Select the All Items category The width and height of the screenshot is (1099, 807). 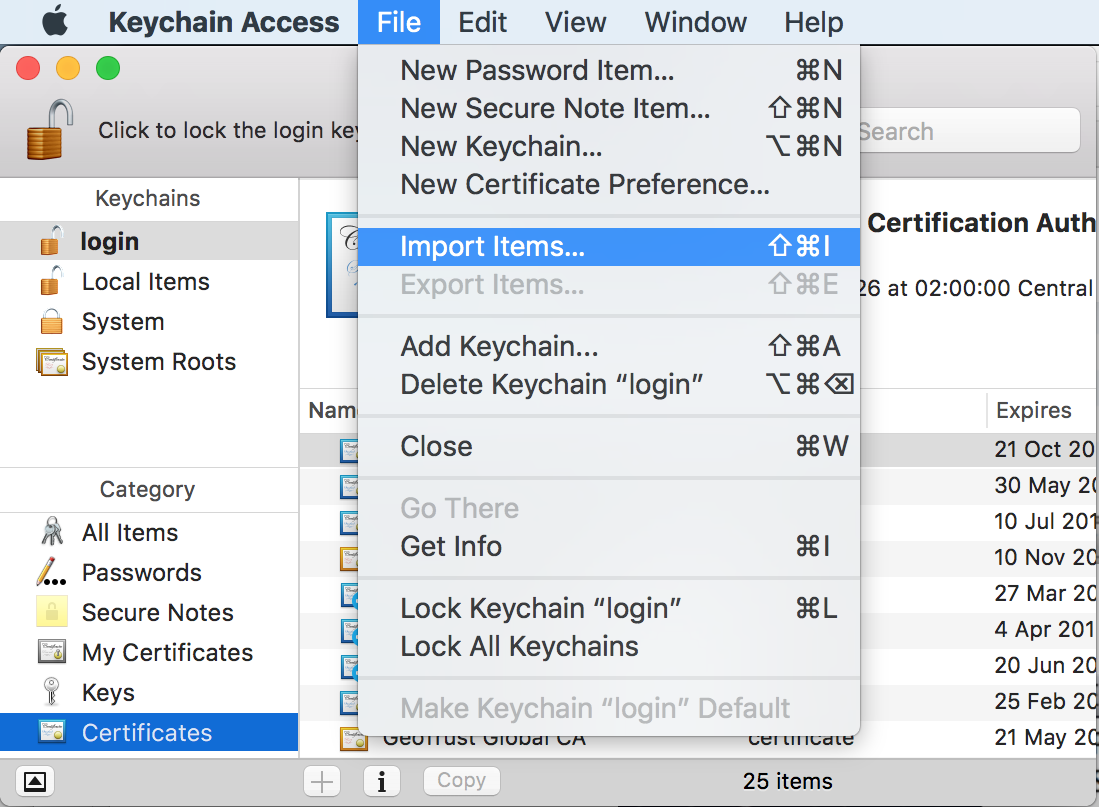click(149, 532)
